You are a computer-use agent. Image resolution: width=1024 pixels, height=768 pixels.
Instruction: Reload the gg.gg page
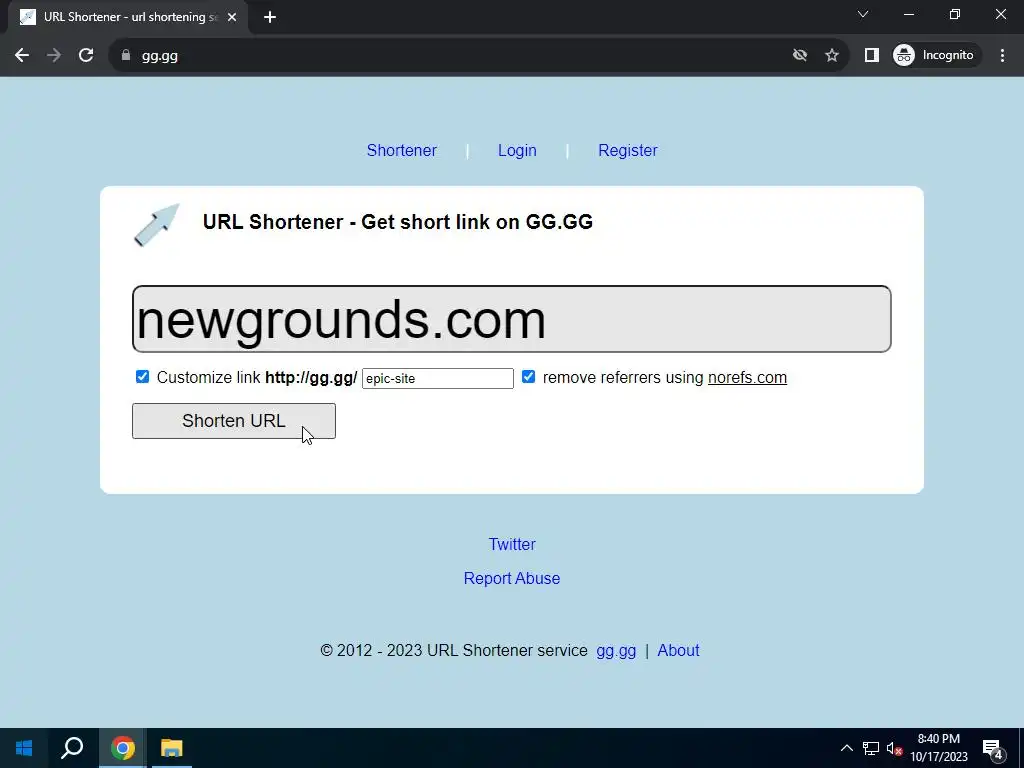[86, 56]
